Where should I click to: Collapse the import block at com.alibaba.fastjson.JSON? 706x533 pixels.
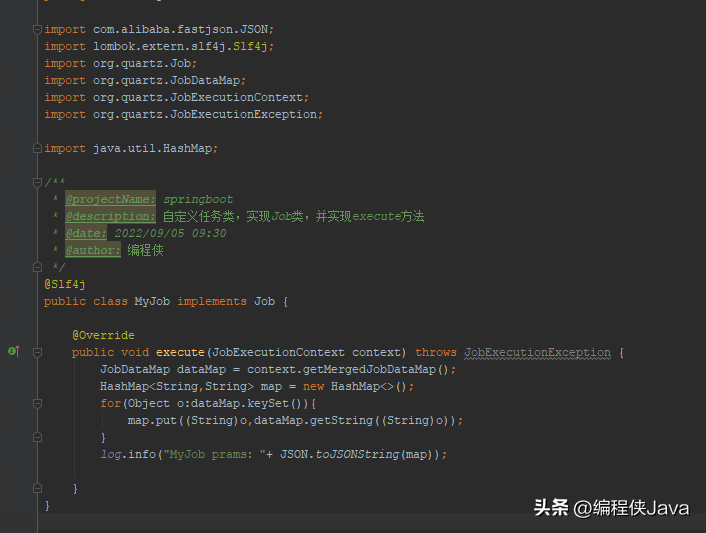point(38,29)
